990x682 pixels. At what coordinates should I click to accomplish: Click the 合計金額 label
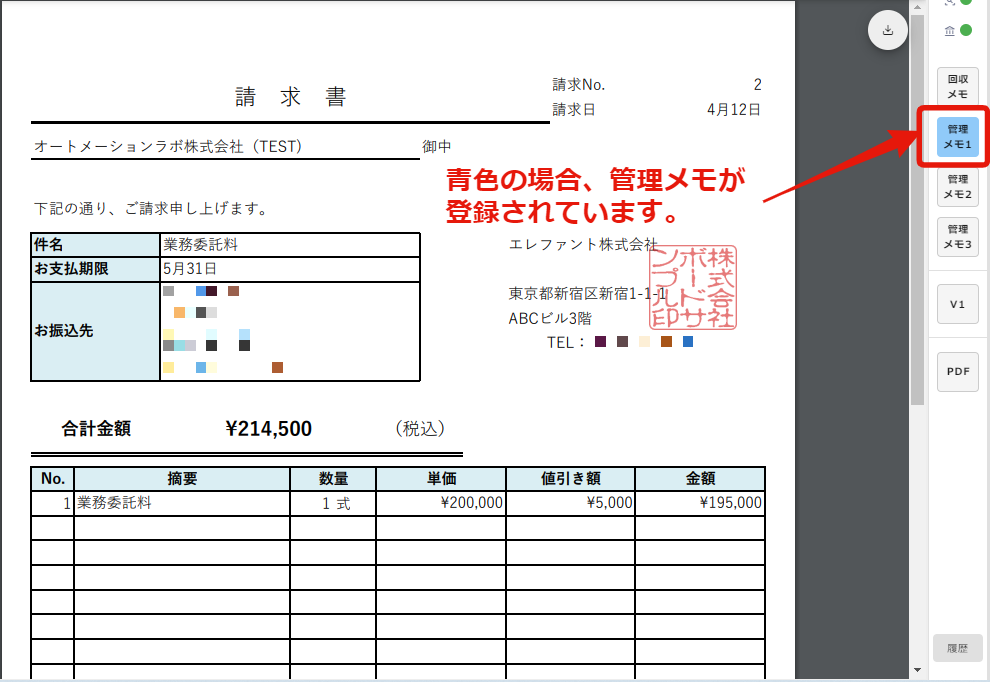[x=96, y=429]
